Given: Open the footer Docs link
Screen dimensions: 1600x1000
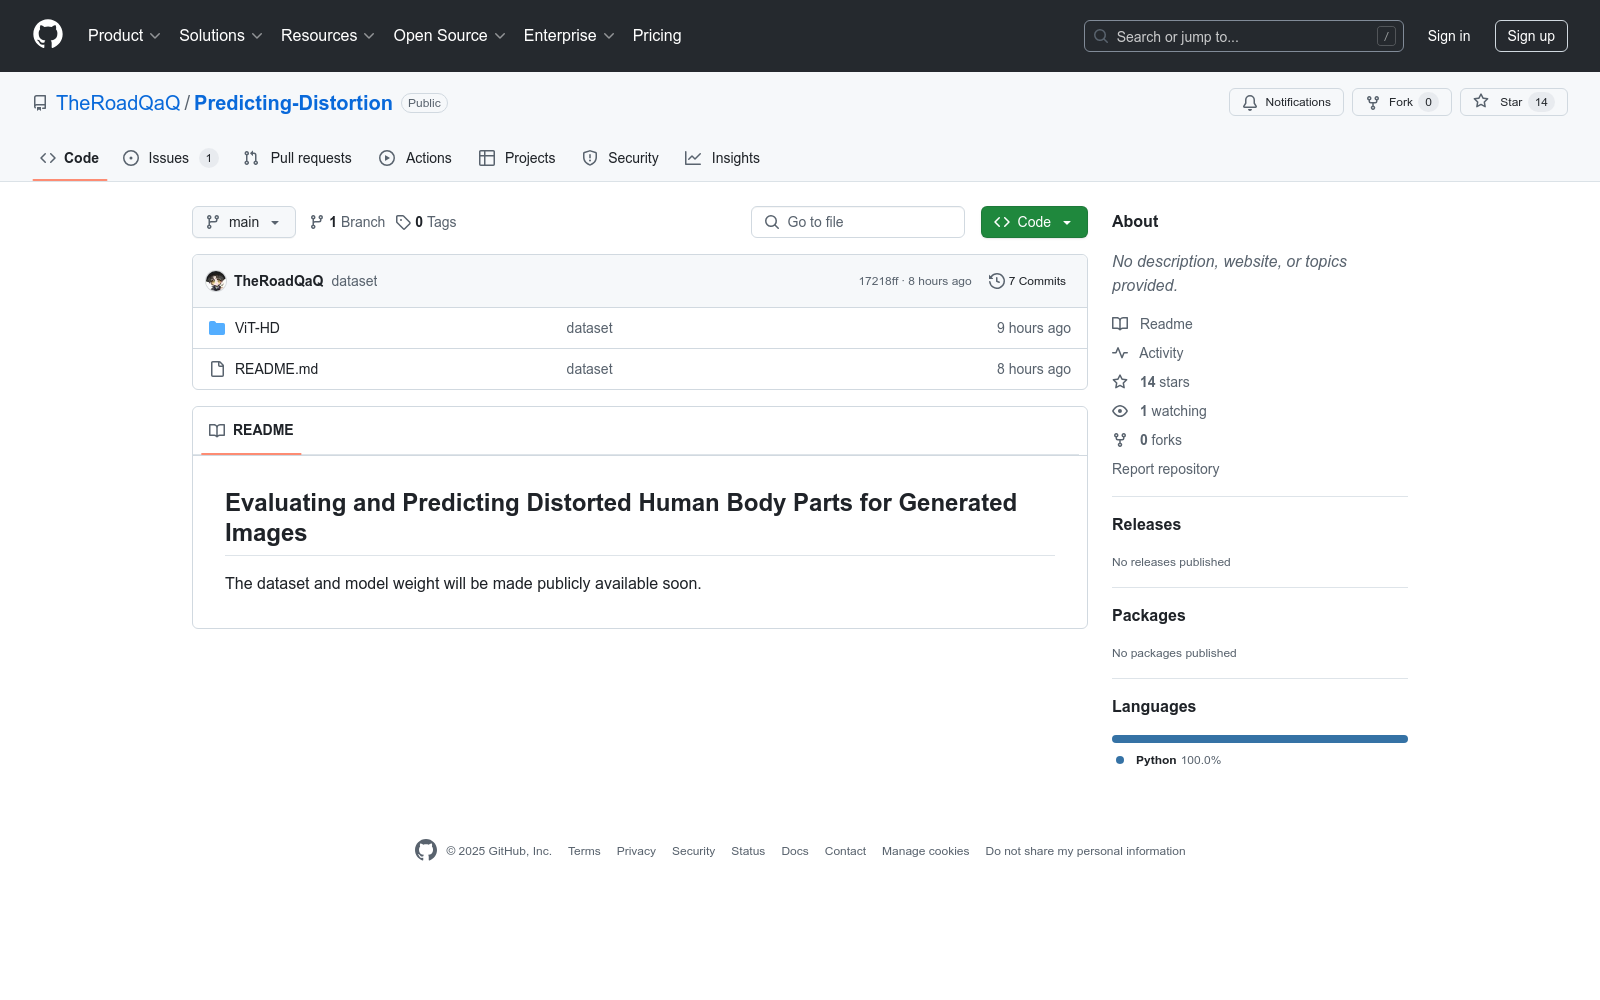Looking at the screenshot, I should tap(795, 851).
